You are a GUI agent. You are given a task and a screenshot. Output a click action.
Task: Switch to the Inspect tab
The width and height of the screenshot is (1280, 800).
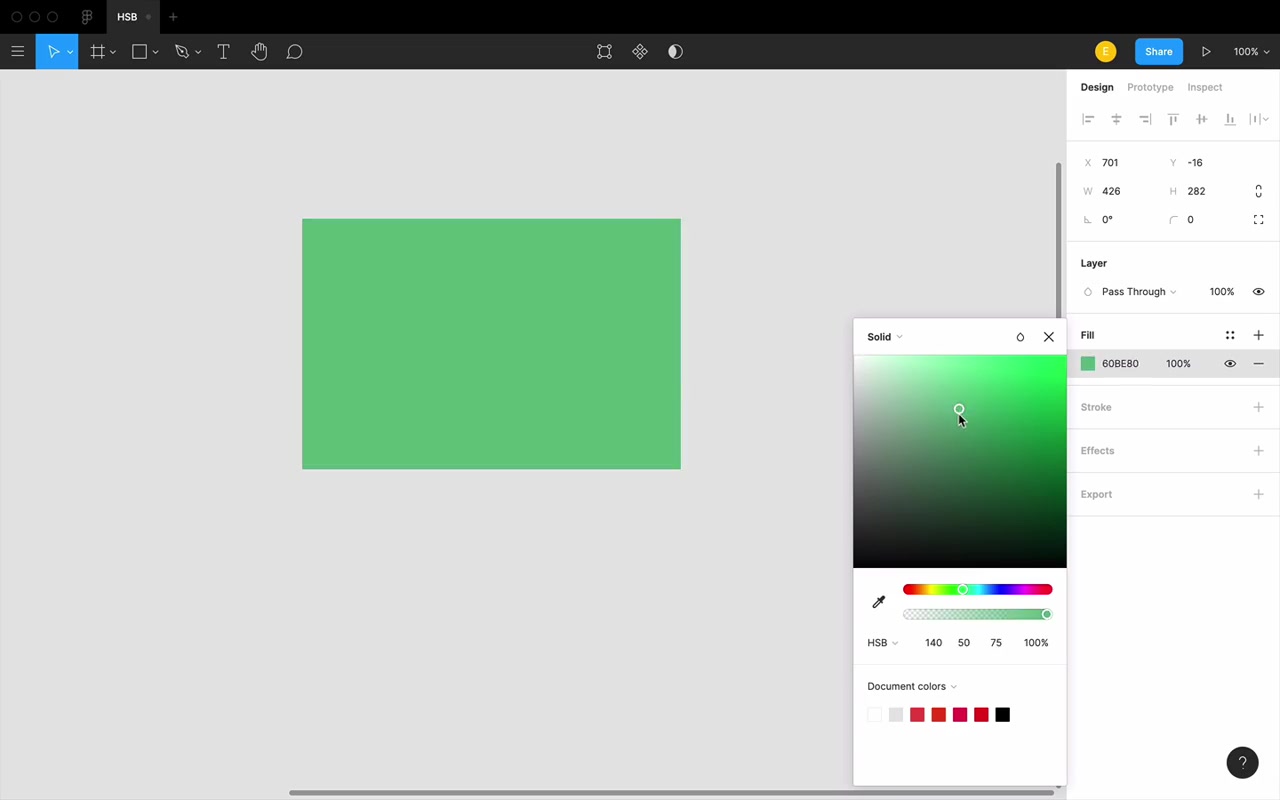tap(1205, 87)
